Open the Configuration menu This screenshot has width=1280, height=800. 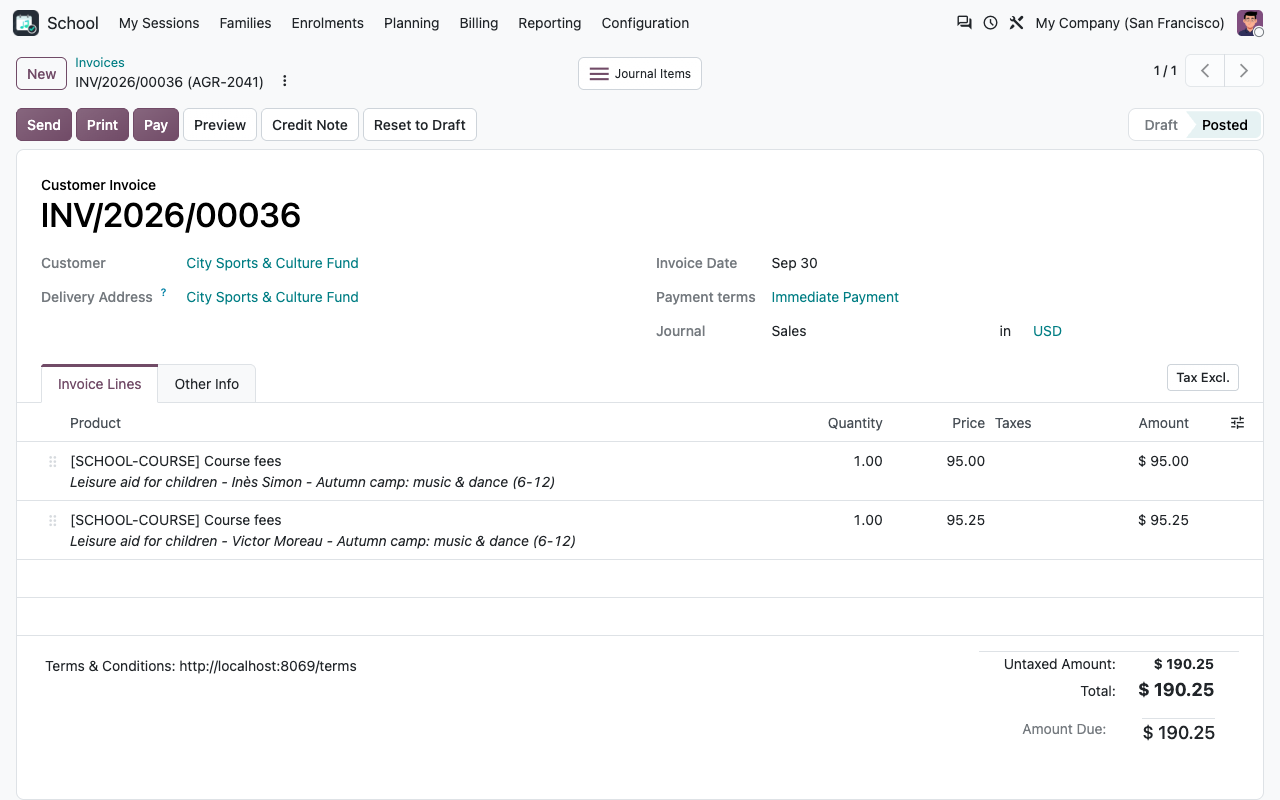(645, 23)
